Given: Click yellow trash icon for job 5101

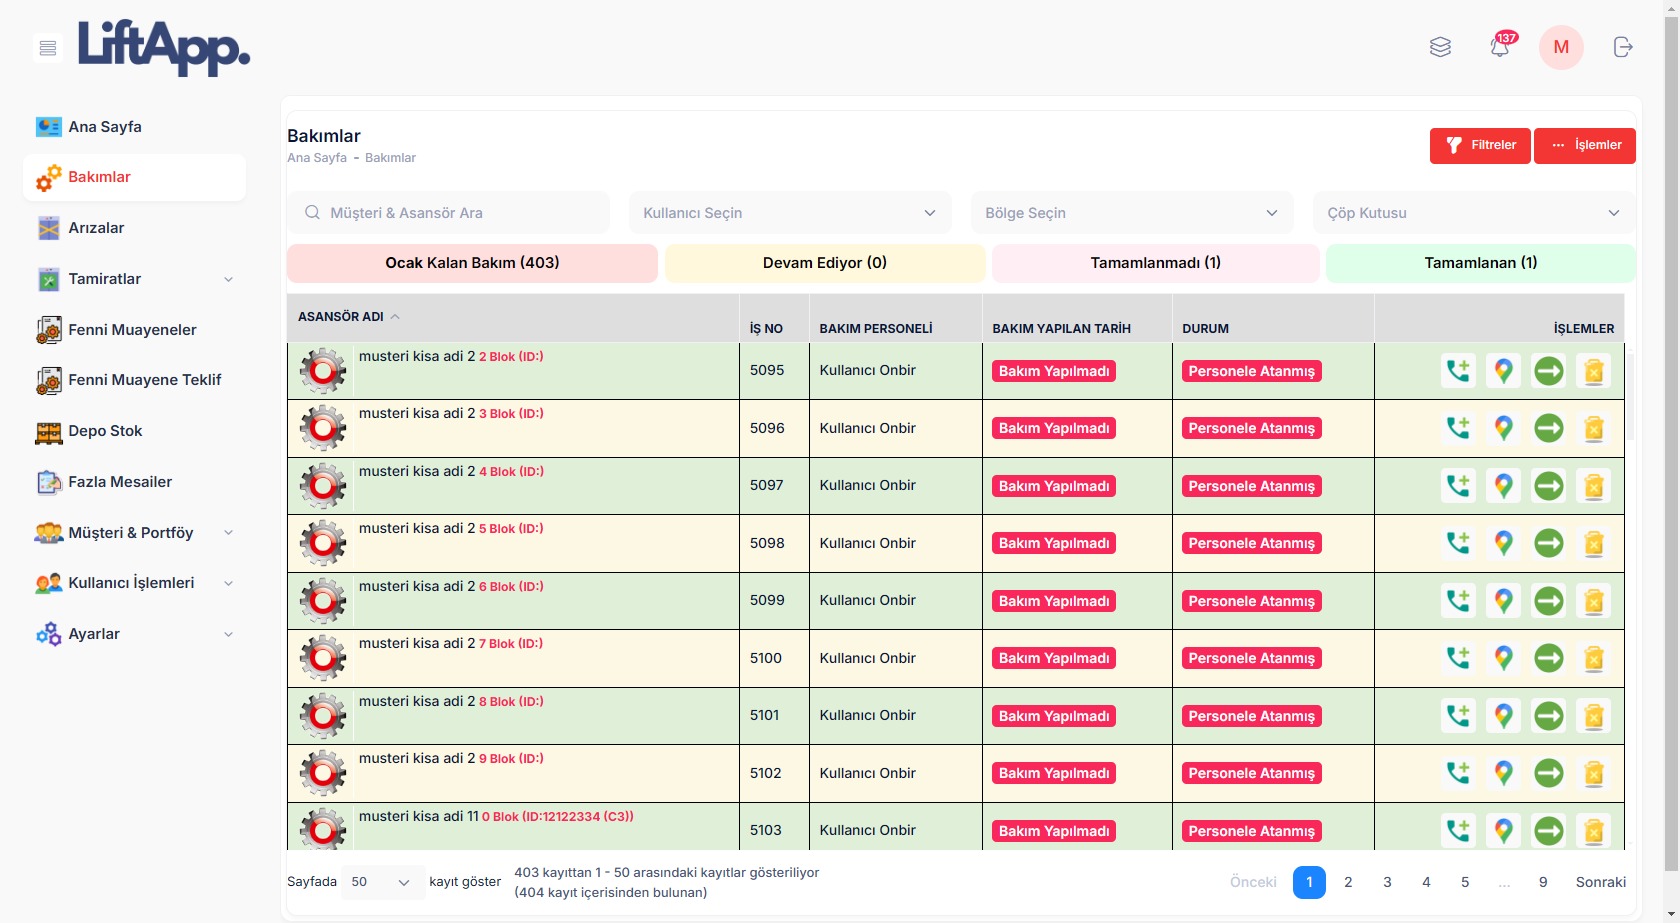Looking at the screenshot, I should click(x=1593, y=716).
